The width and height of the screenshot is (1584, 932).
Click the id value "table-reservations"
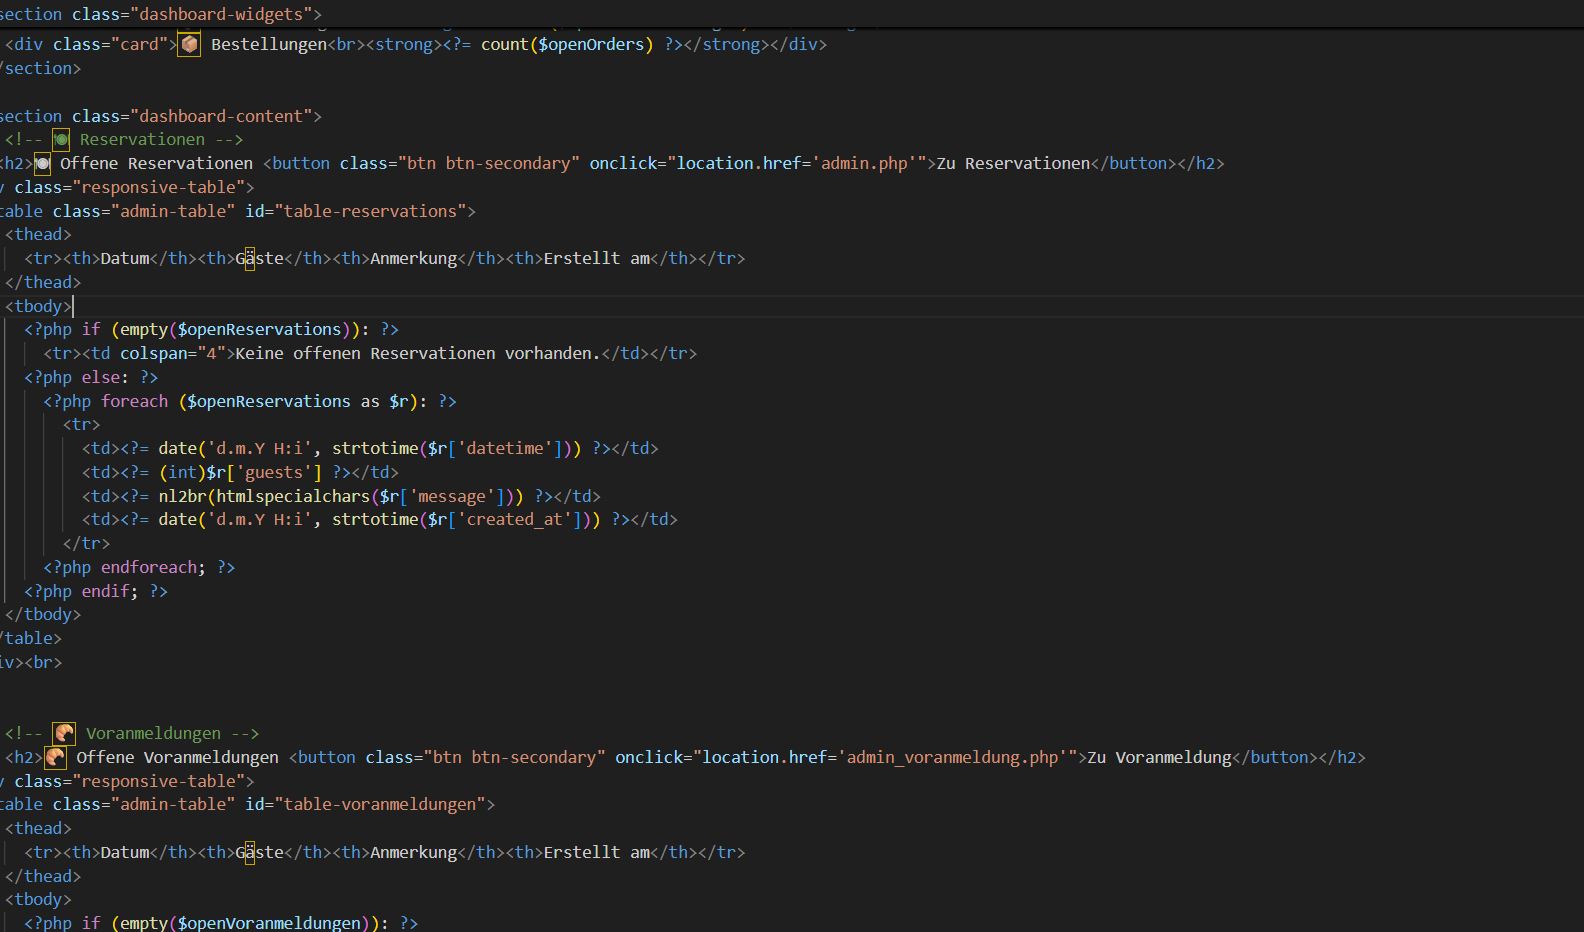coord(370,212)
